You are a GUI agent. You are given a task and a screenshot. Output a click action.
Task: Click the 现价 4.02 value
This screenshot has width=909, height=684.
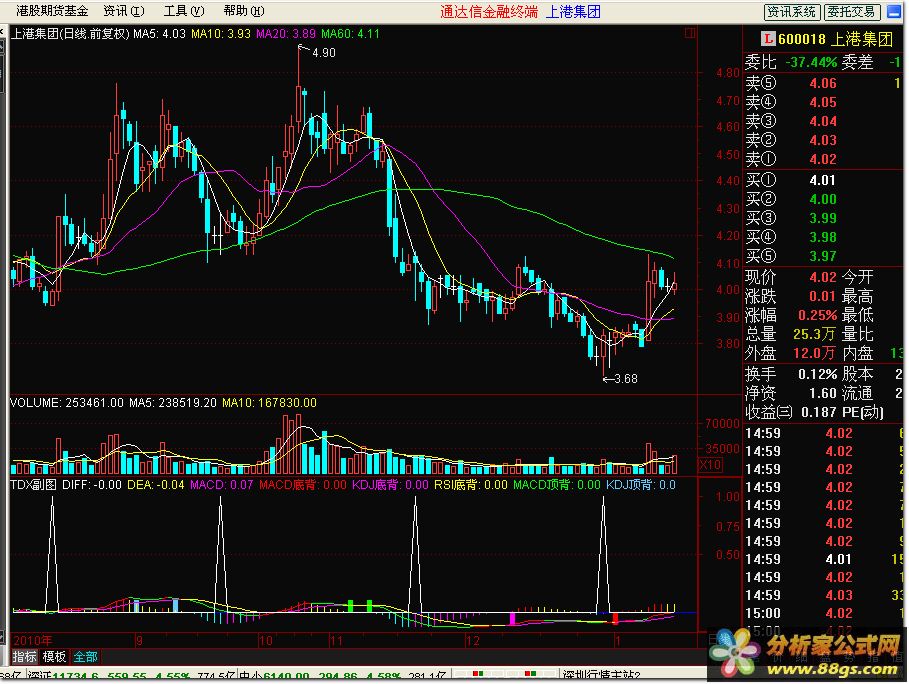coord(823,277)
